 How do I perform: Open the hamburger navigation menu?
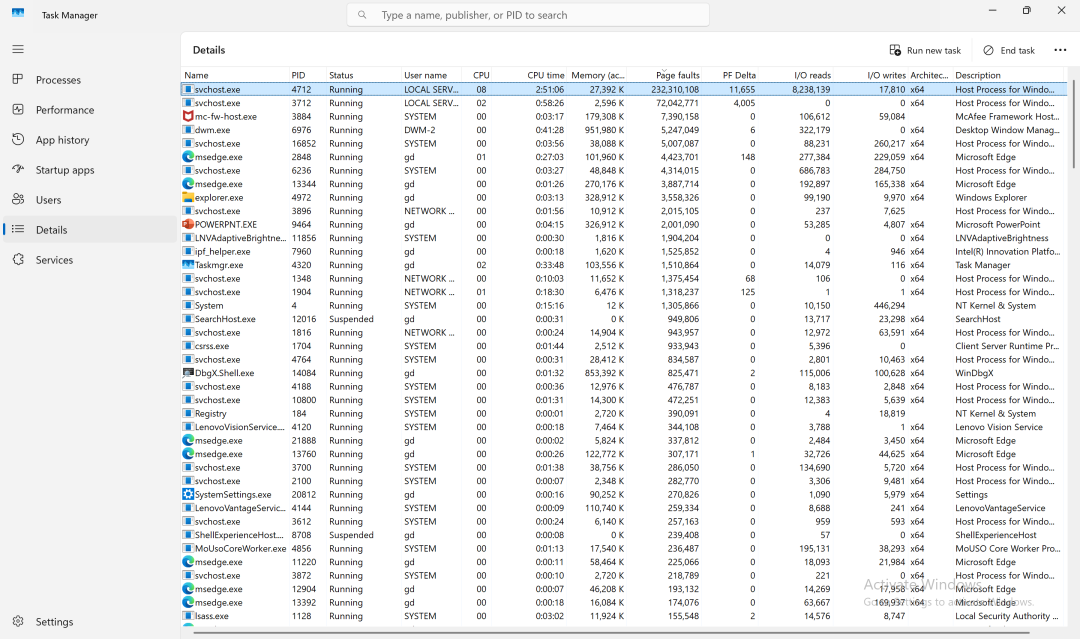[x=18, y=49]
